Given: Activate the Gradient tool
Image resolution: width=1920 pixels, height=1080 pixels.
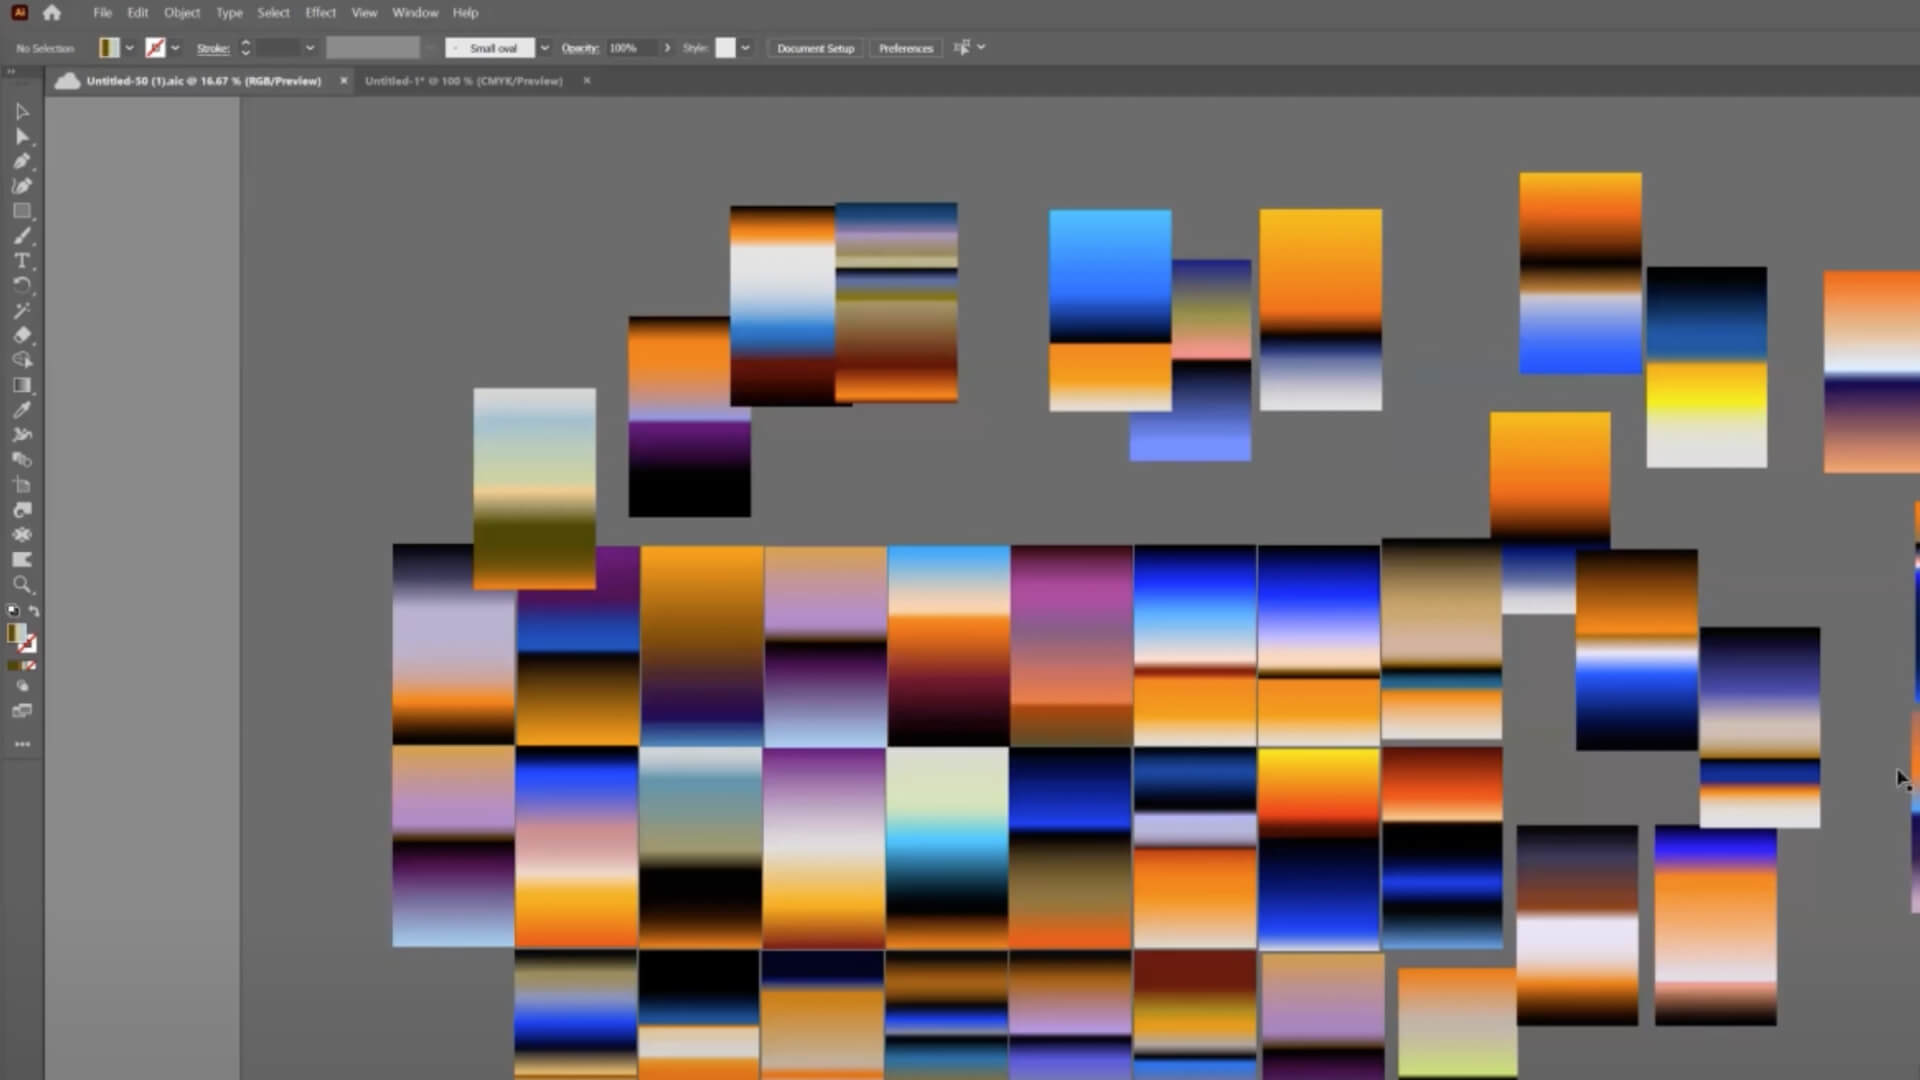Looking at the screenshot, I should click(x=22, y=385).
